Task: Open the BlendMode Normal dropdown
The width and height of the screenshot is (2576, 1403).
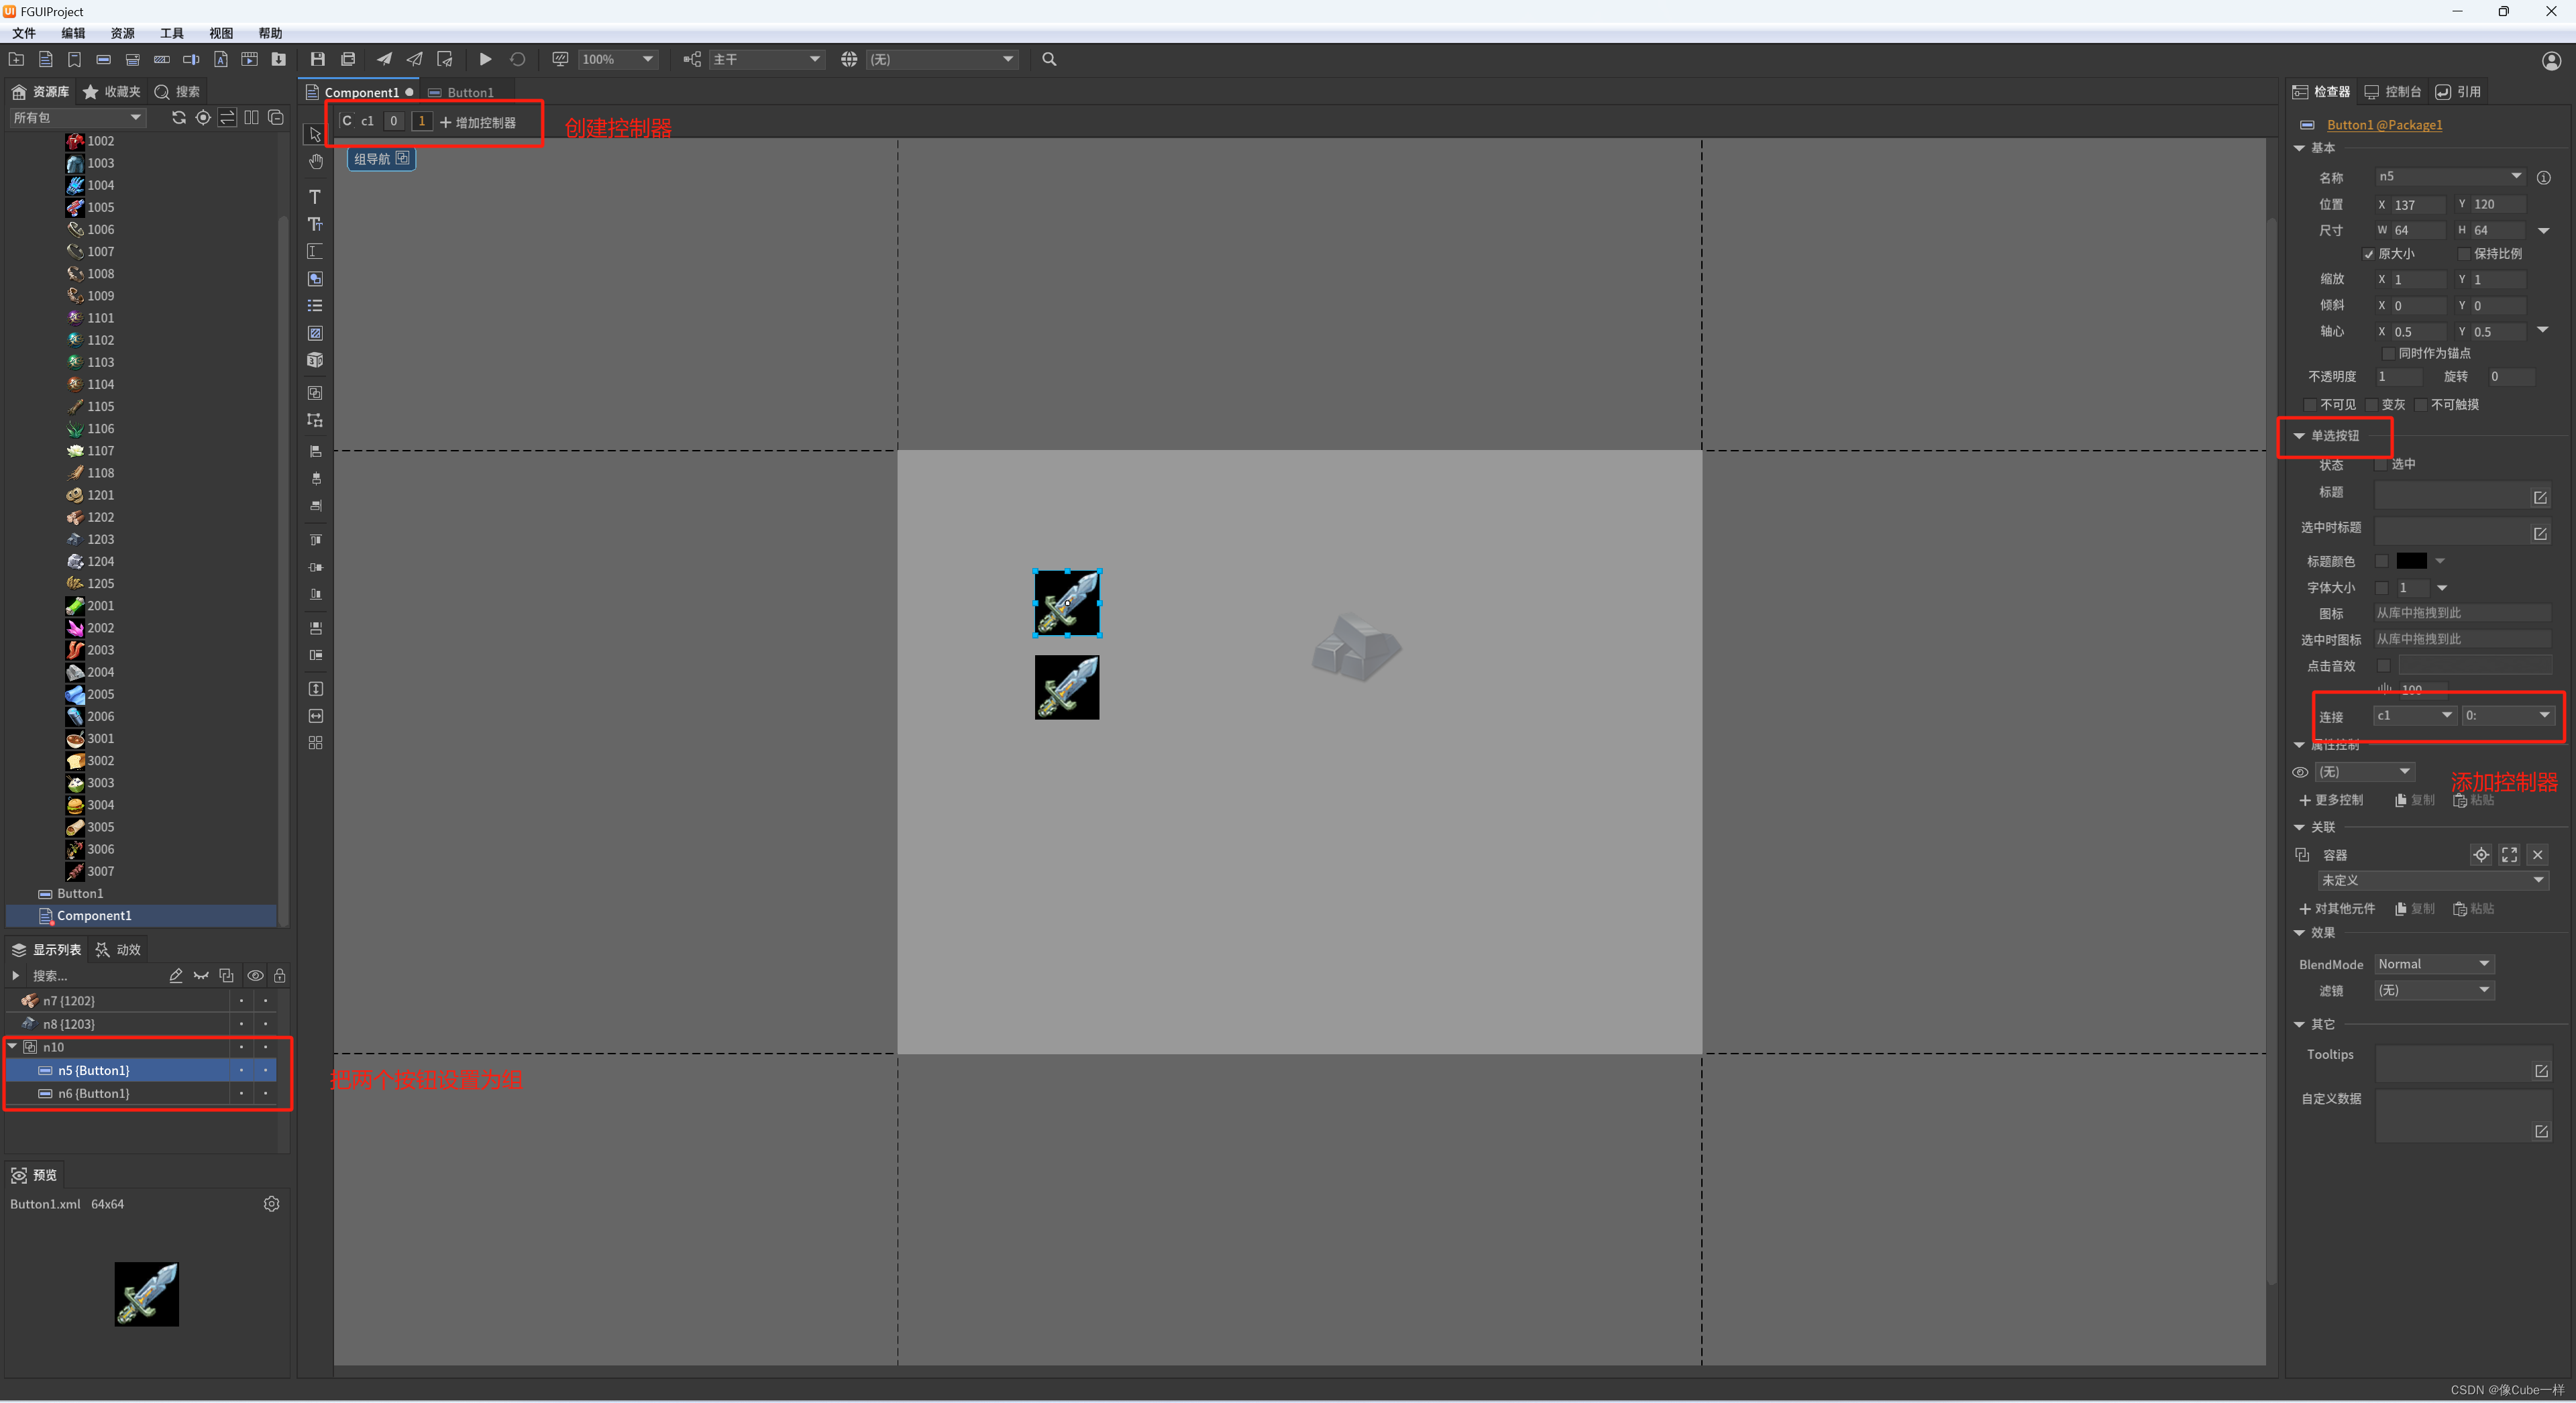Action: (2434, 964)
